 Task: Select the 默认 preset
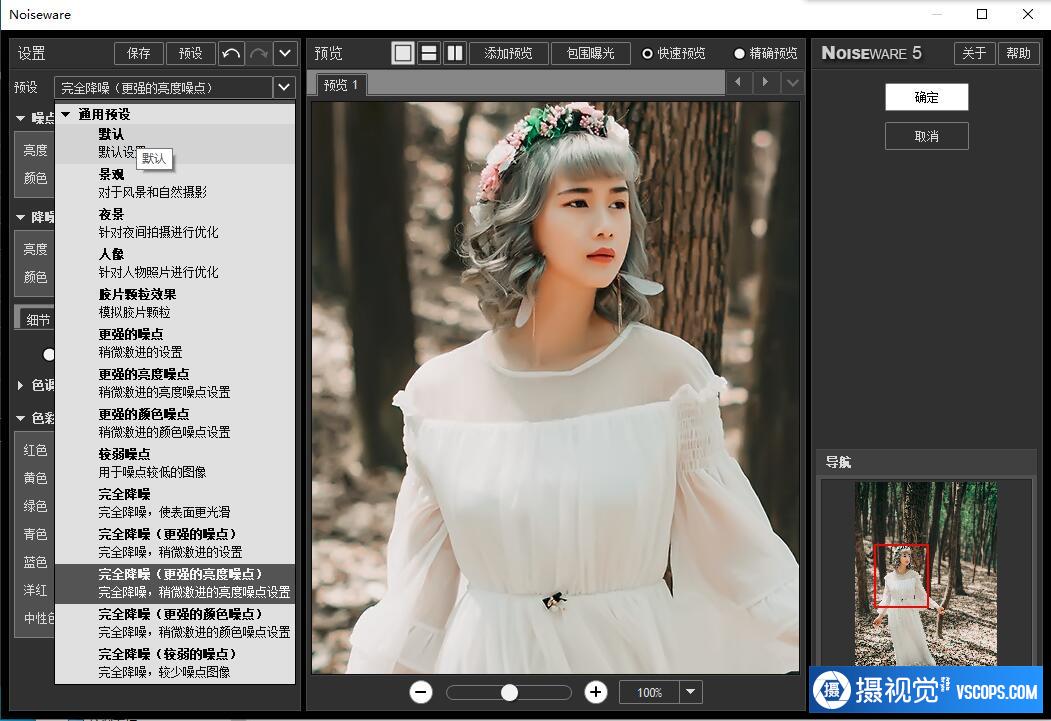[x=174, y=143]
